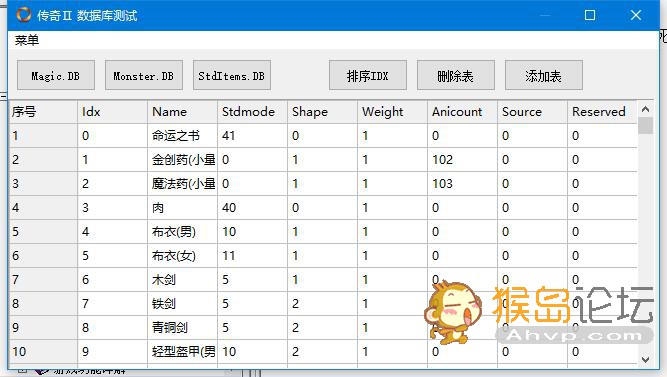The width and height of the screenshot is (667, 377).
Task: Maximize the database test window
Action: tap(590, 15)
